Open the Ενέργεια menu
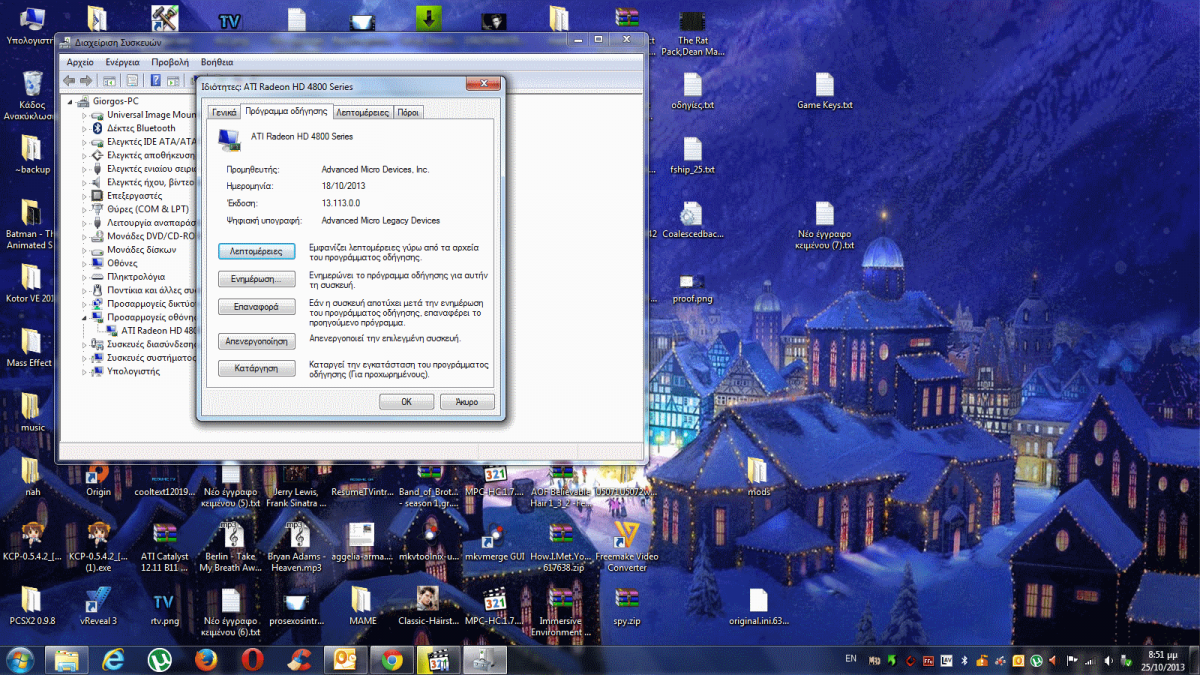The width and height of the screenshot is (1200, 675). 122,62
